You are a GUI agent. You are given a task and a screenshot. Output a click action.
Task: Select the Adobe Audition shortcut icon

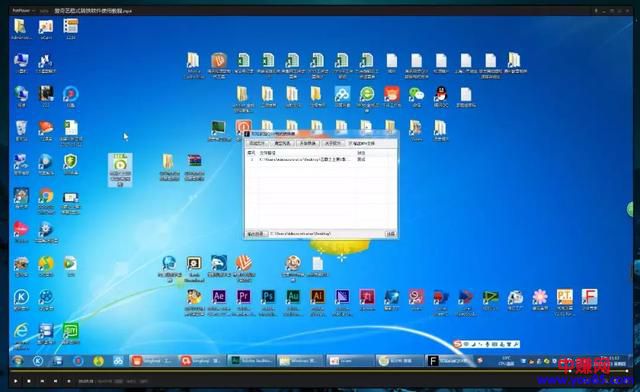click(293, 297)
